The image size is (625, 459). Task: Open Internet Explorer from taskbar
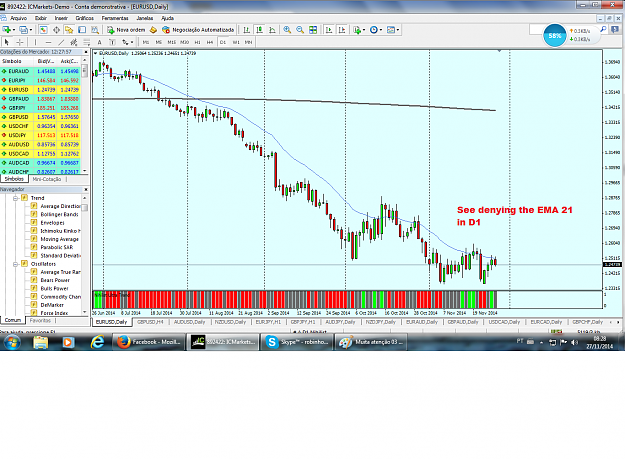pyautogui.click(x=97, y=342)
